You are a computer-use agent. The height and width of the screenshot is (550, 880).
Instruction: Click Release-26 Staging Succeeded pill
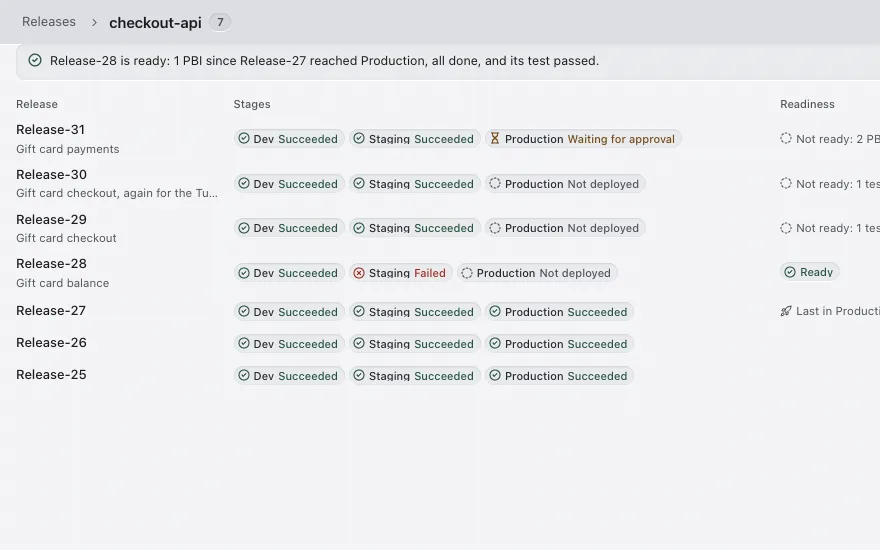point(414,343)
